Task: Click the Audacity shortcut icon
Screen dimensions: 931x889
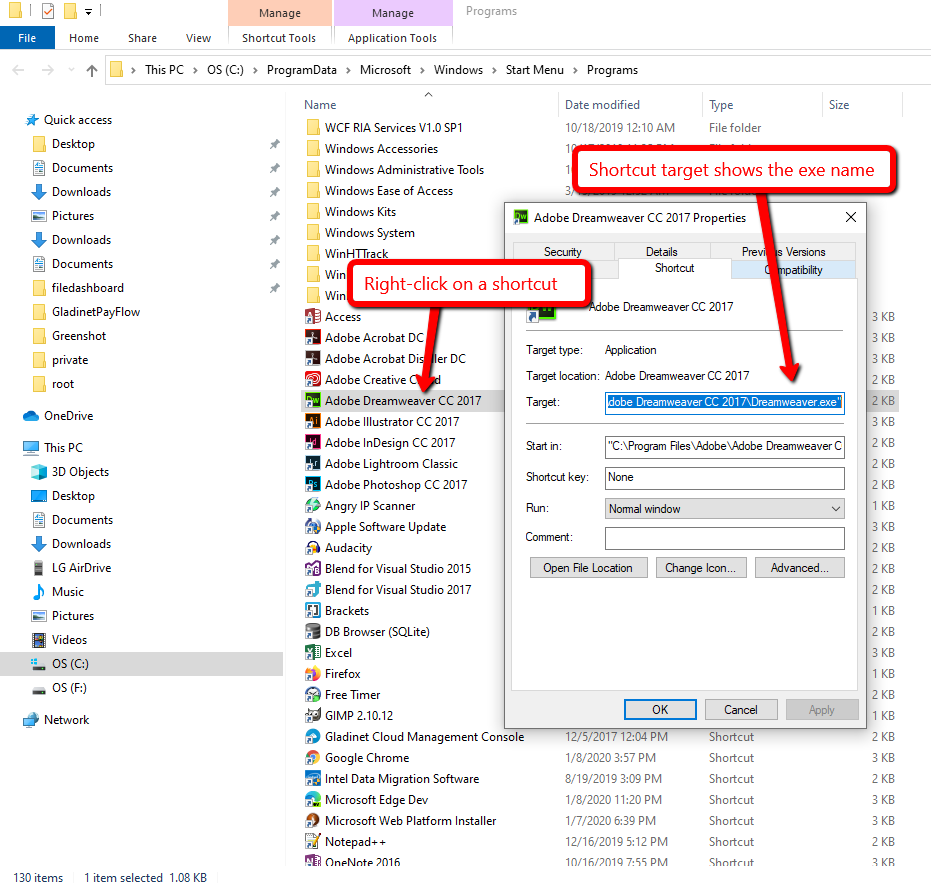Action: 313,548
